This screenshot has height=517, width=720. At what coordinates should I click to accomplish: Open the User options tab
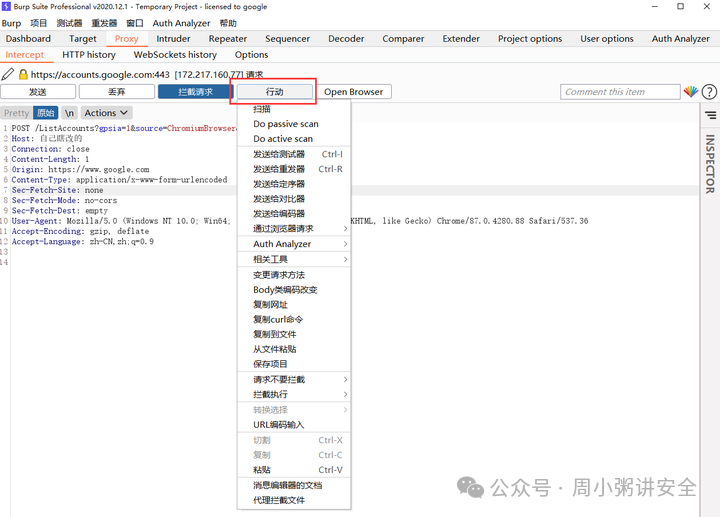coord(607,39)
